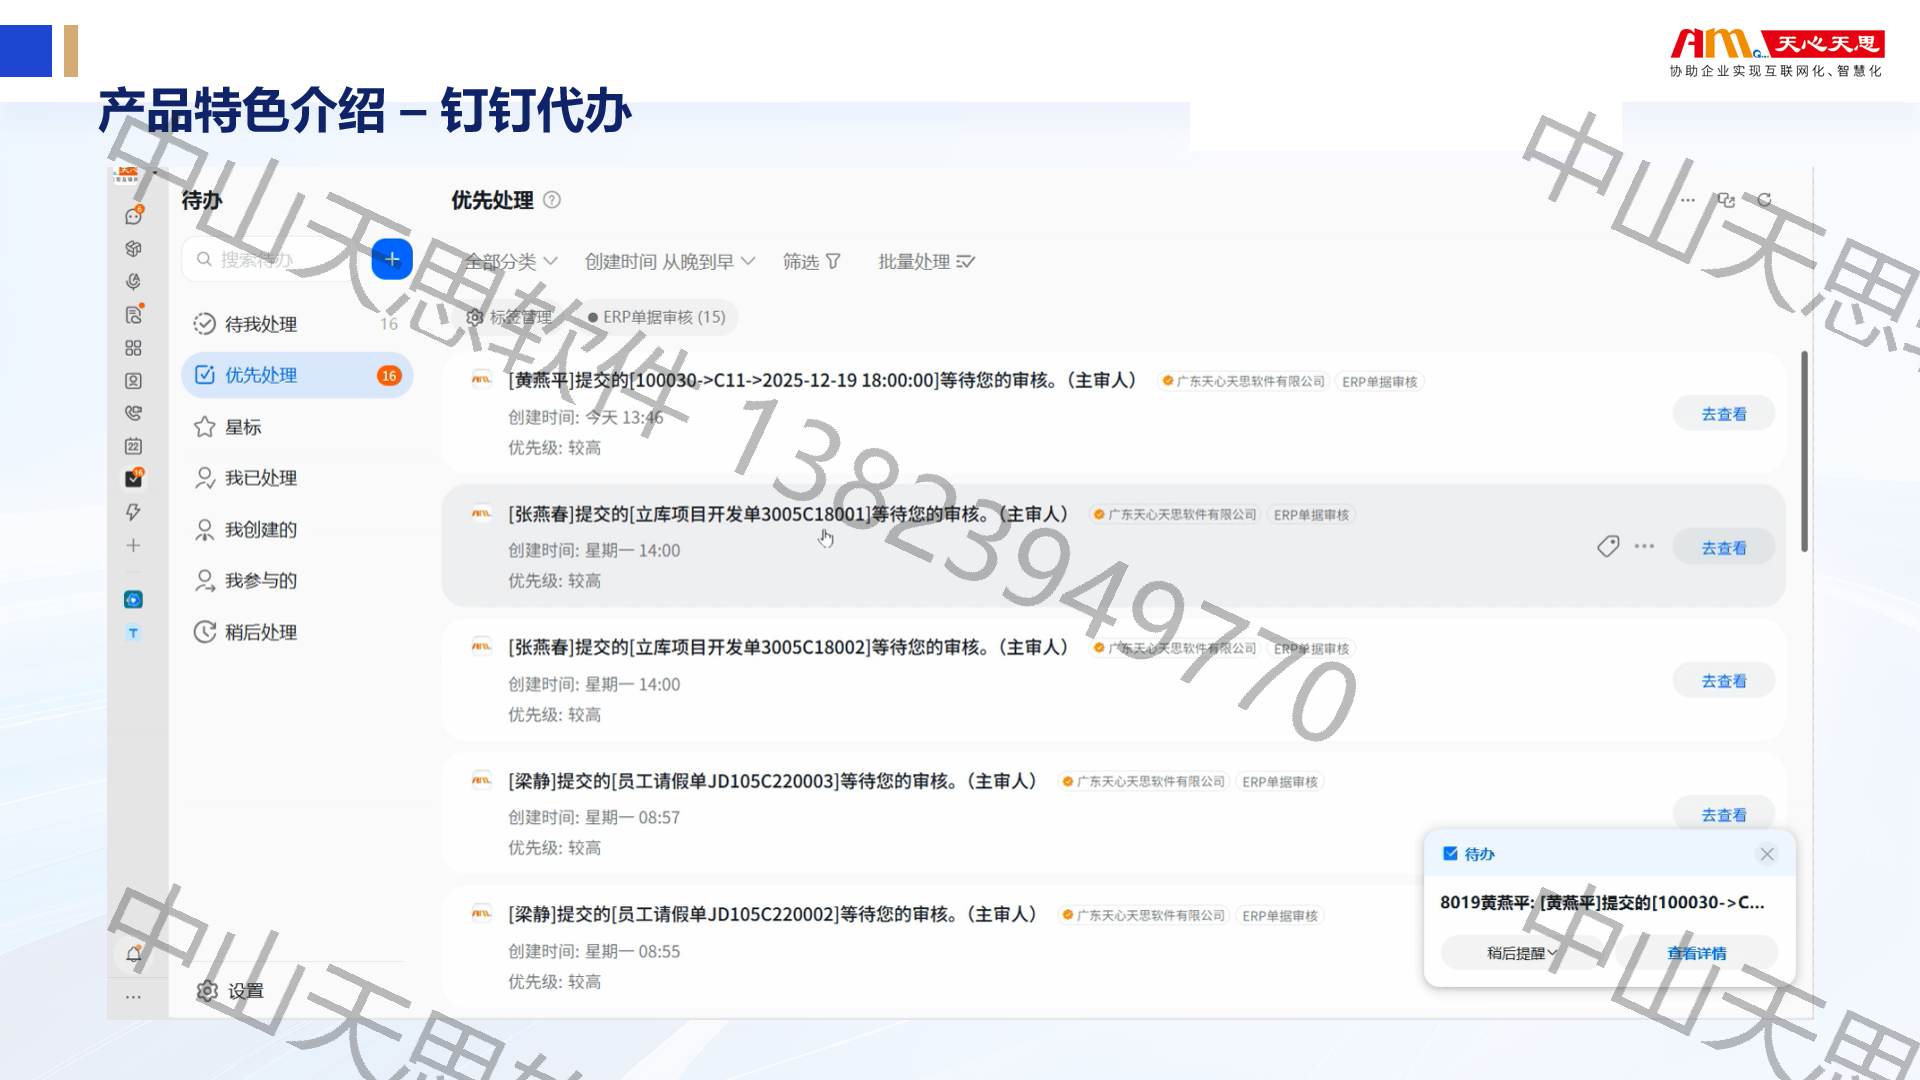The height and width of the screenshot is (1080, 1920).
Task: Click the blue add to-do plus button
Action: [x=392, y=260]
